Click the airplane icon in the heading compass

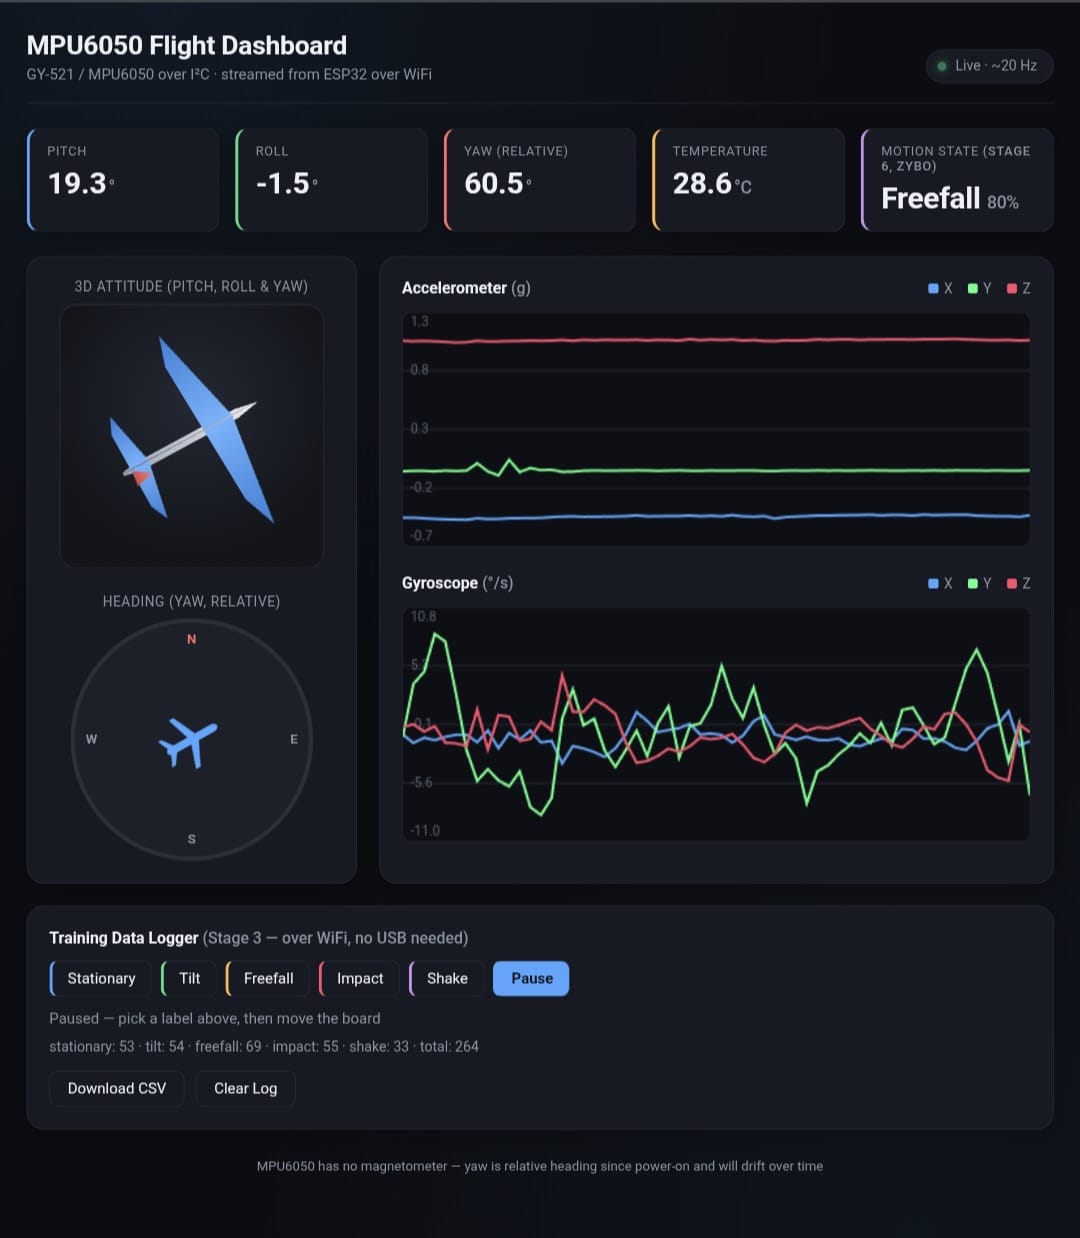click(188, 742)
